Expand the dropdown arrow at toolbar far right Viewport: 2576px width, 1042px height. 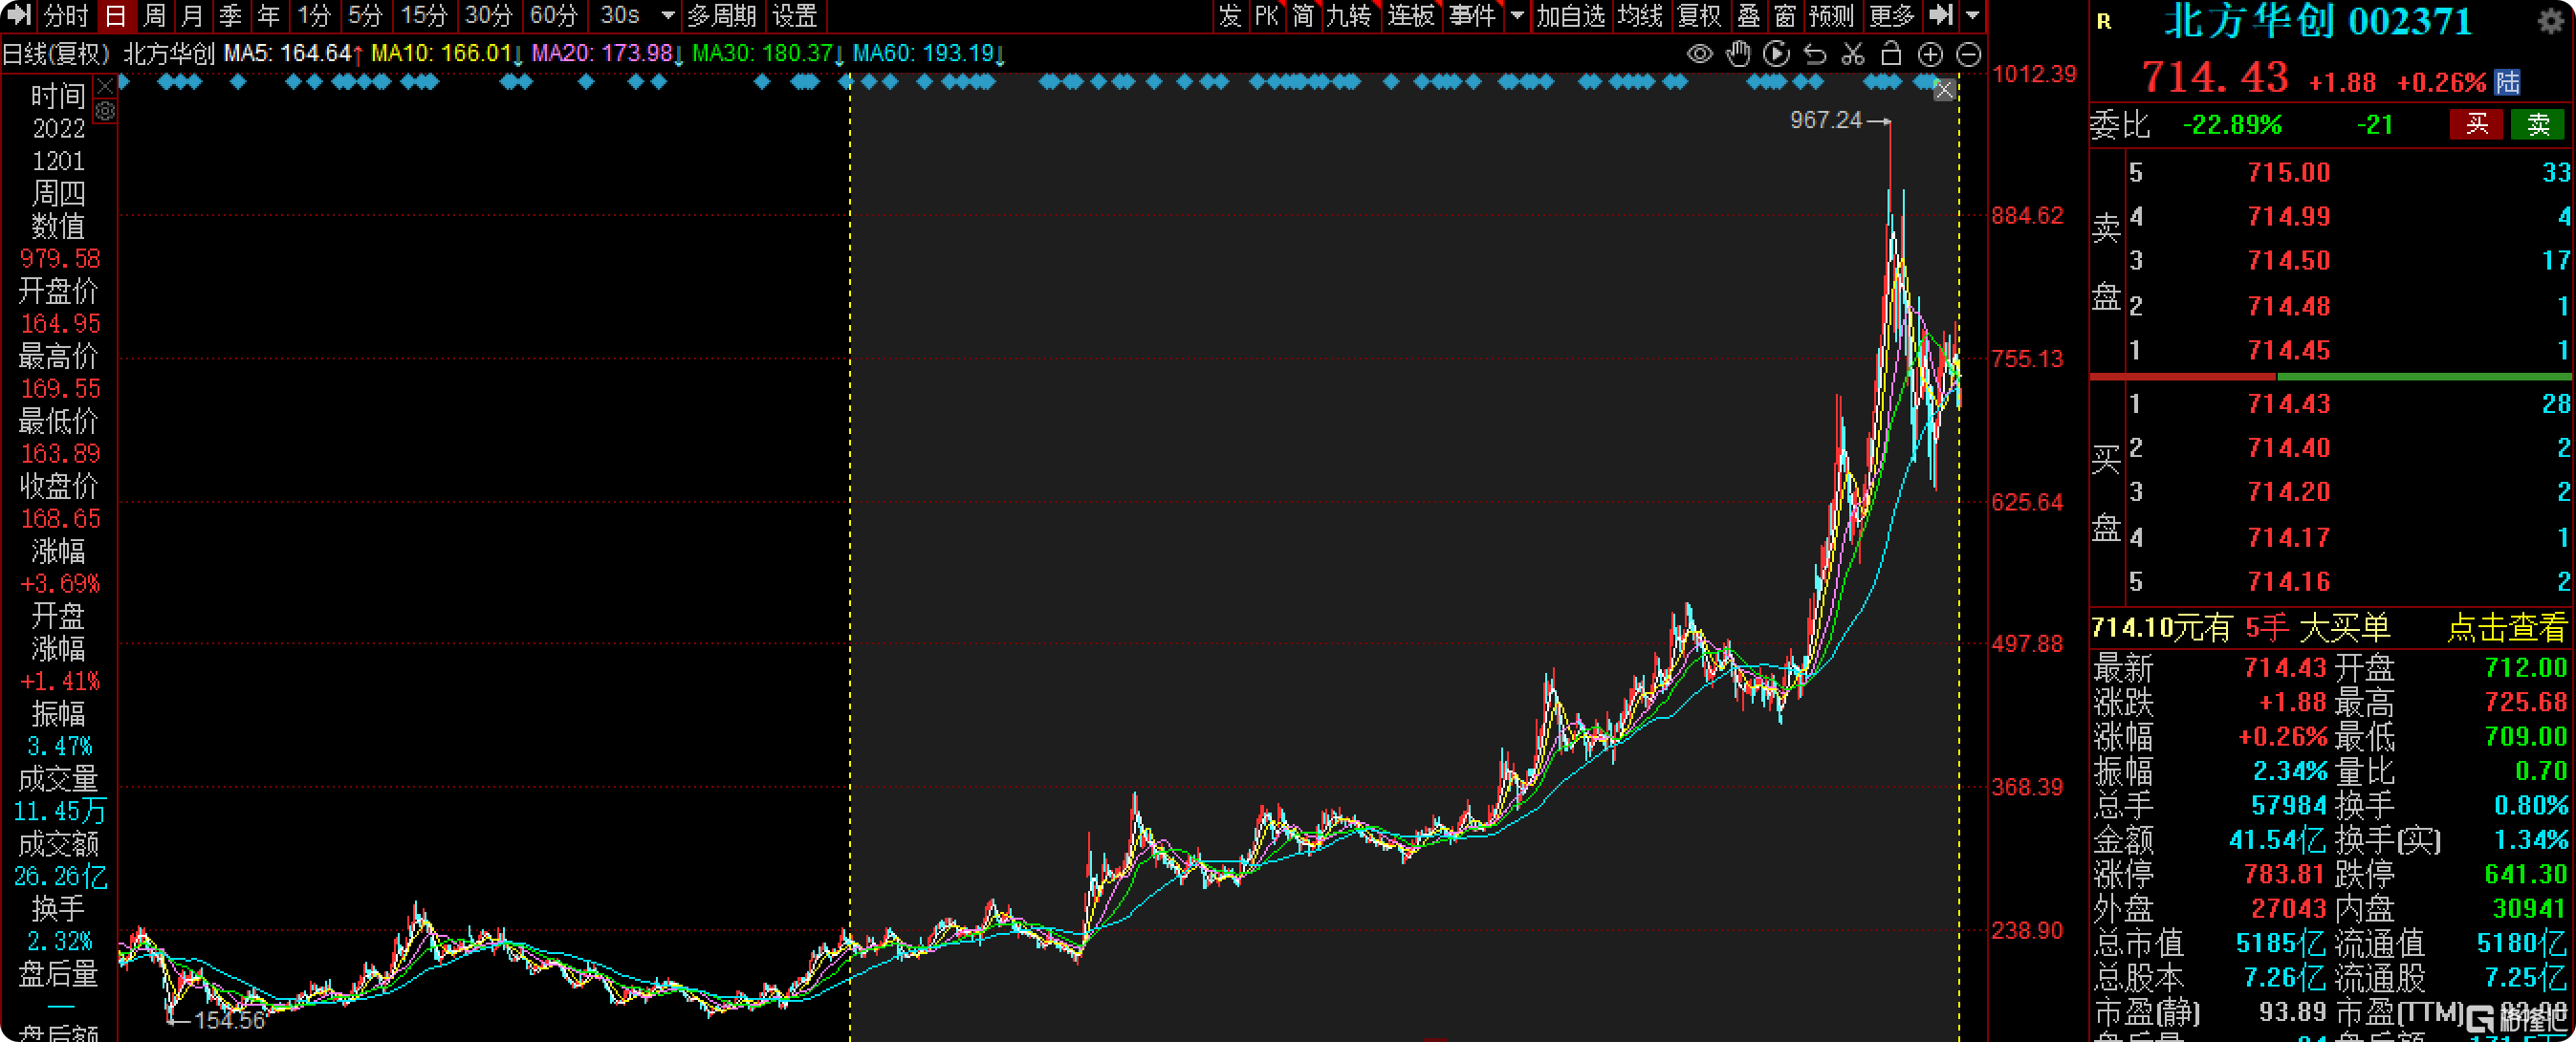[1973, 15]
